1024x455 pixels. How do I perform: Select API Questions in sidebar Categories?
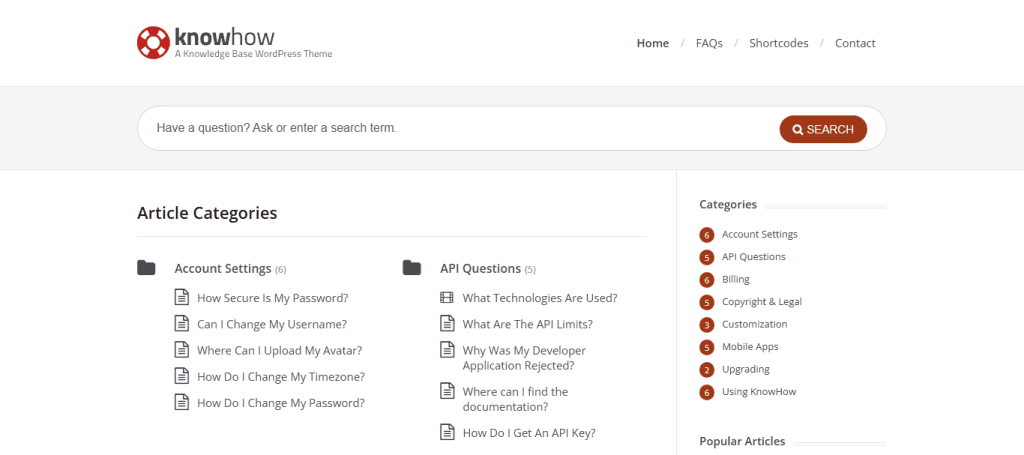coord(754,257)
